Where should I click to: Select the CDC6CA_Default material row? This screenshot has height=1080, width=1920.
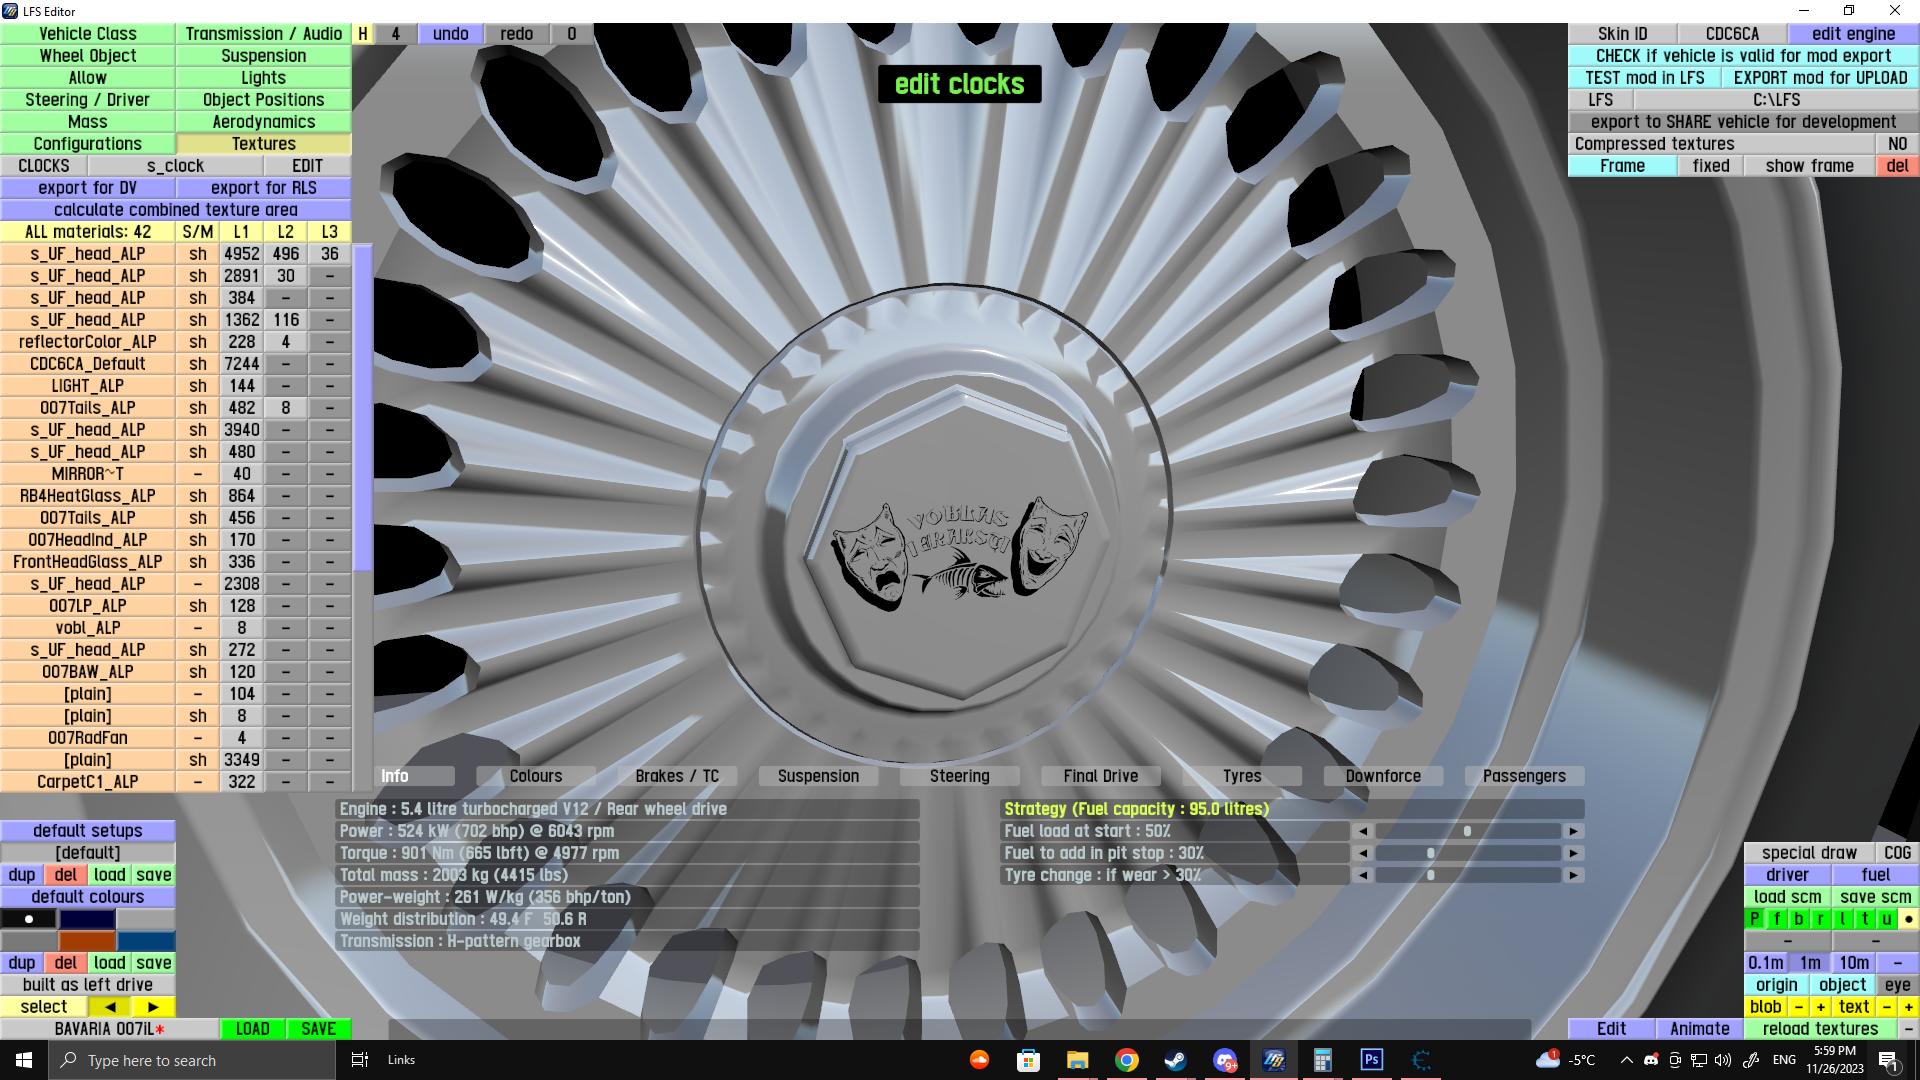88,364
